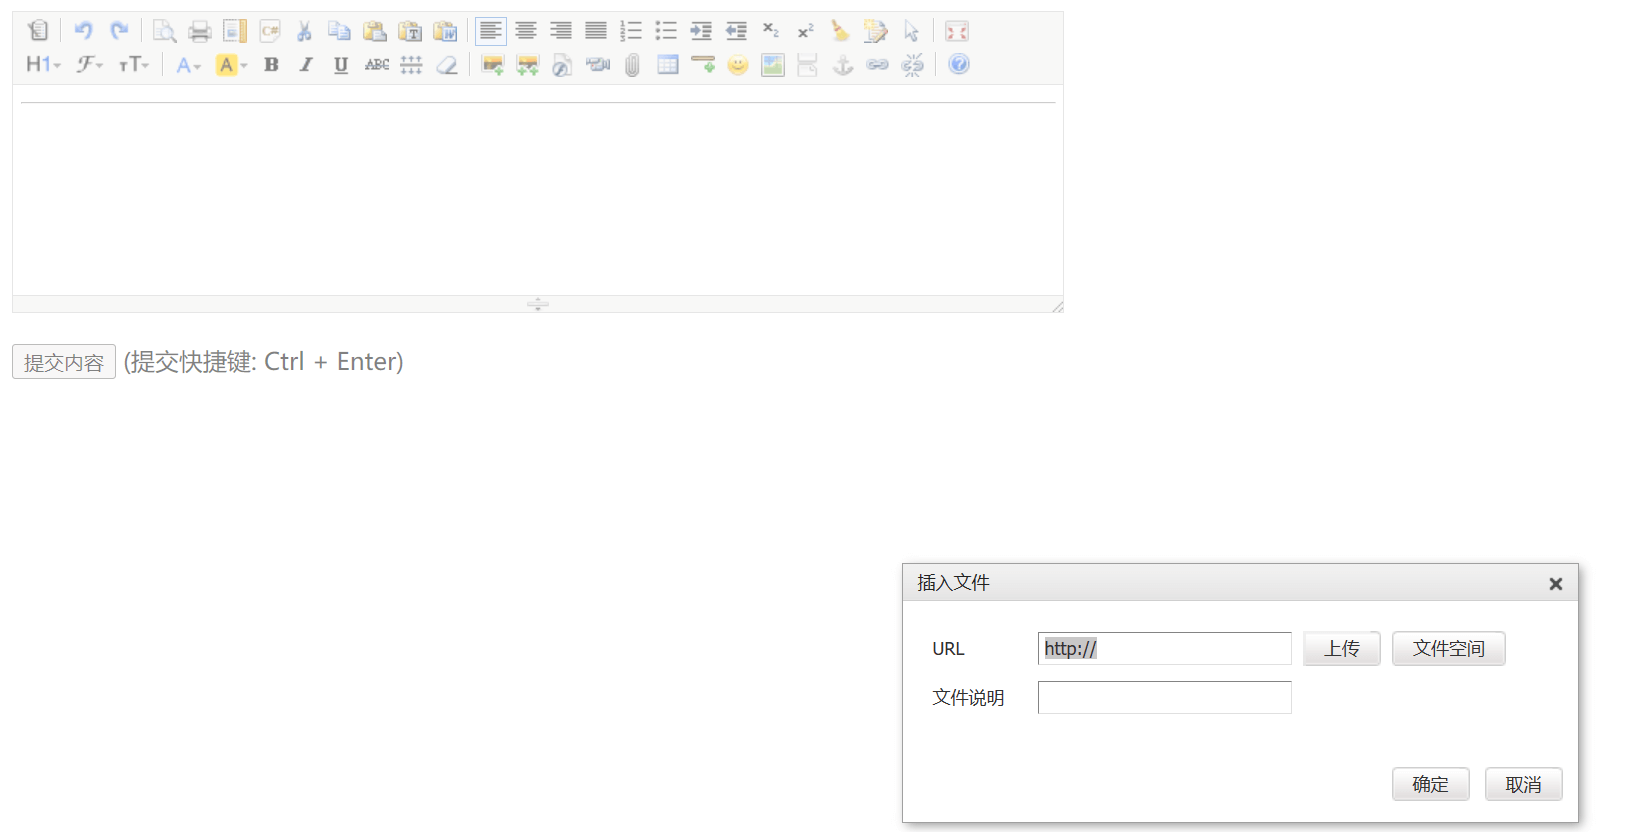Open the font family dropdown
Screen dimensions: 1637x832
[90, 64]
